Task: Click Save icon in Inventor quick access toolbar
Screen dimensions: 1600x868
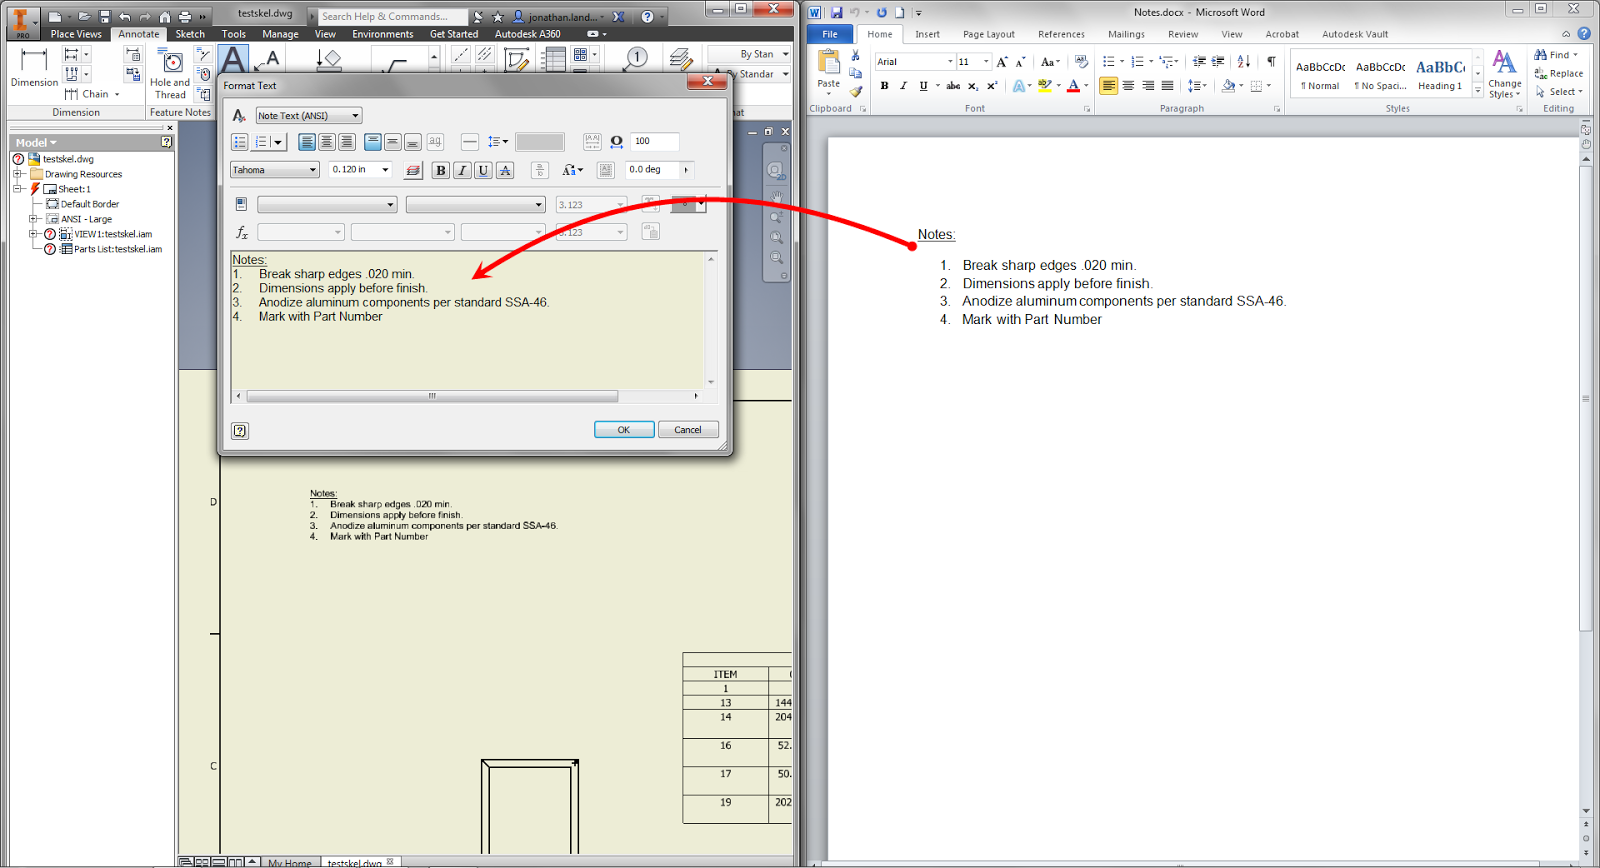Action: point(104,17)
